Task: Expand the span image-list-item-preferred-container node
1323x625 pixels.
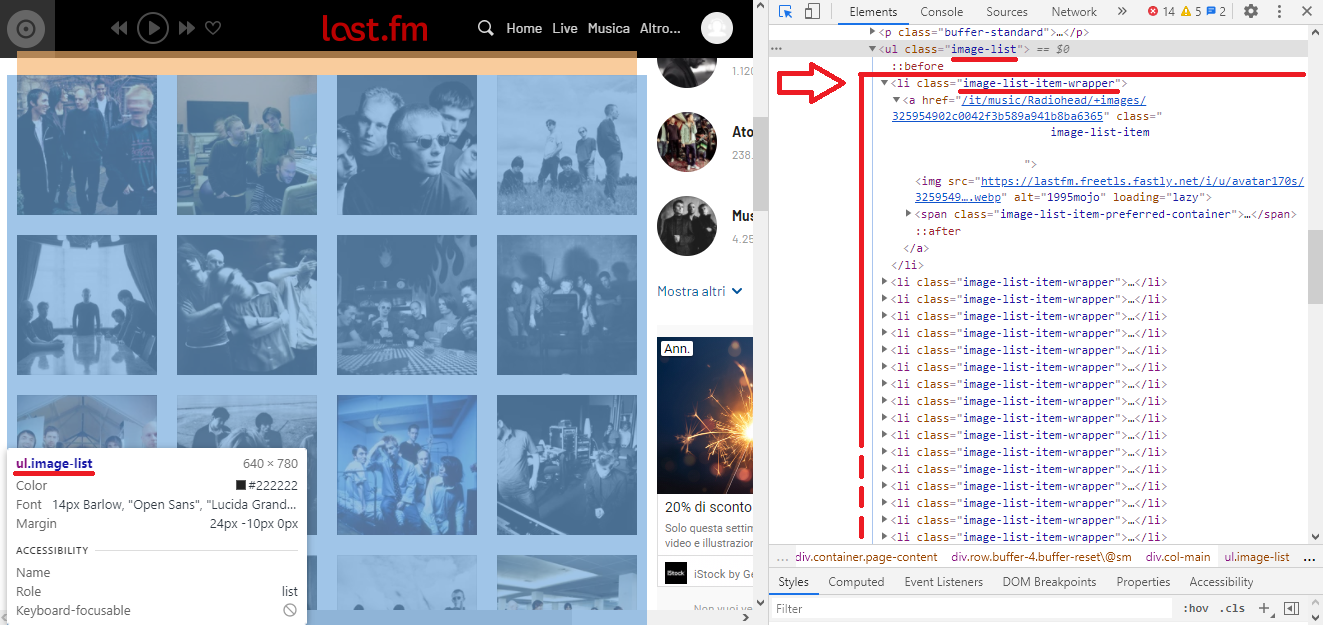Action: 908,214
